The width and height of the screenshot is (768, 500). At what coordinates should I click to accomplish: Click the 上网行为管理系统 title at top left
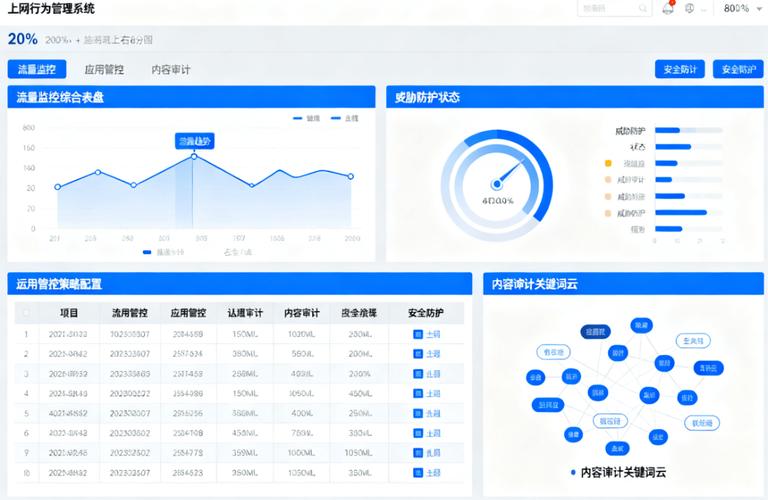(x=51, y=8)
